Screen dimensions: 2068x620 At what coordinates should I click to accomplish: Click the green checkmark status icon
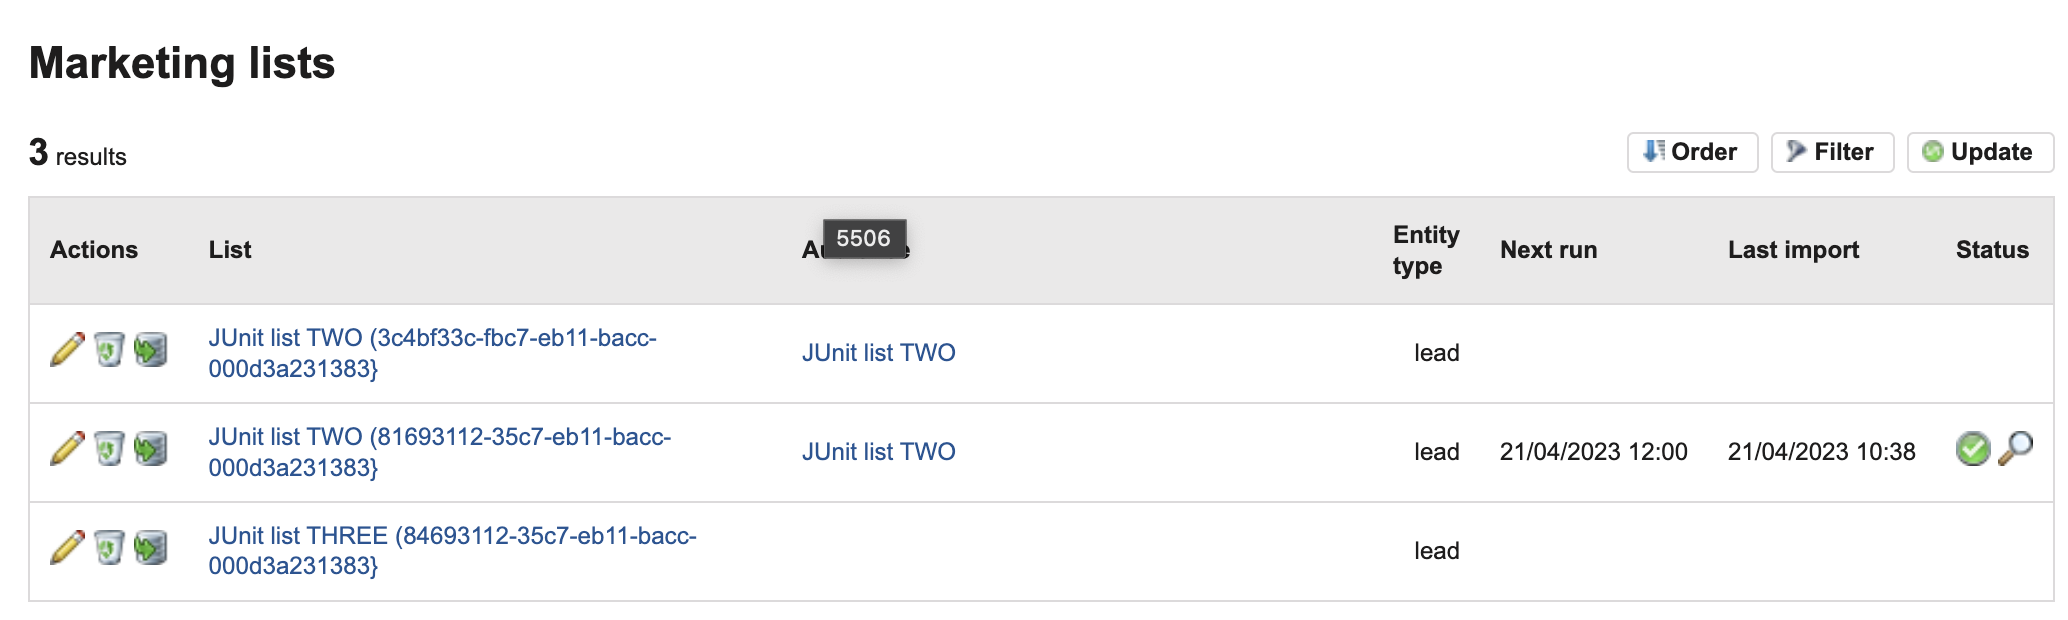click(1973, 449)
